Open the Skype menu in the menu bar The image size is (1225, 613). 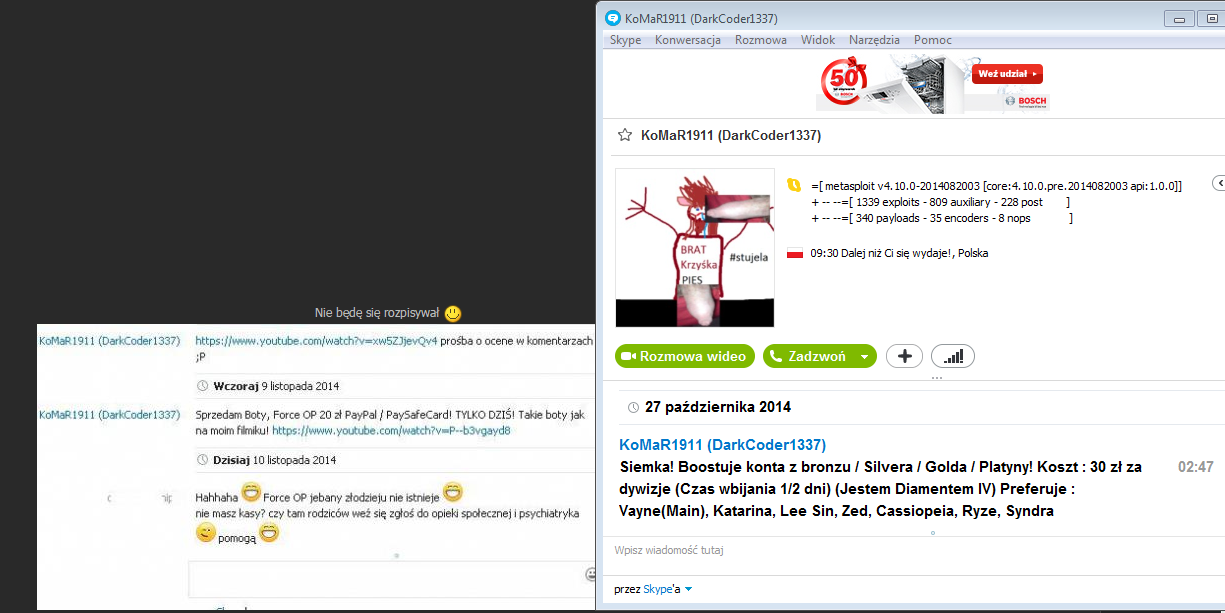pos(625,40)
